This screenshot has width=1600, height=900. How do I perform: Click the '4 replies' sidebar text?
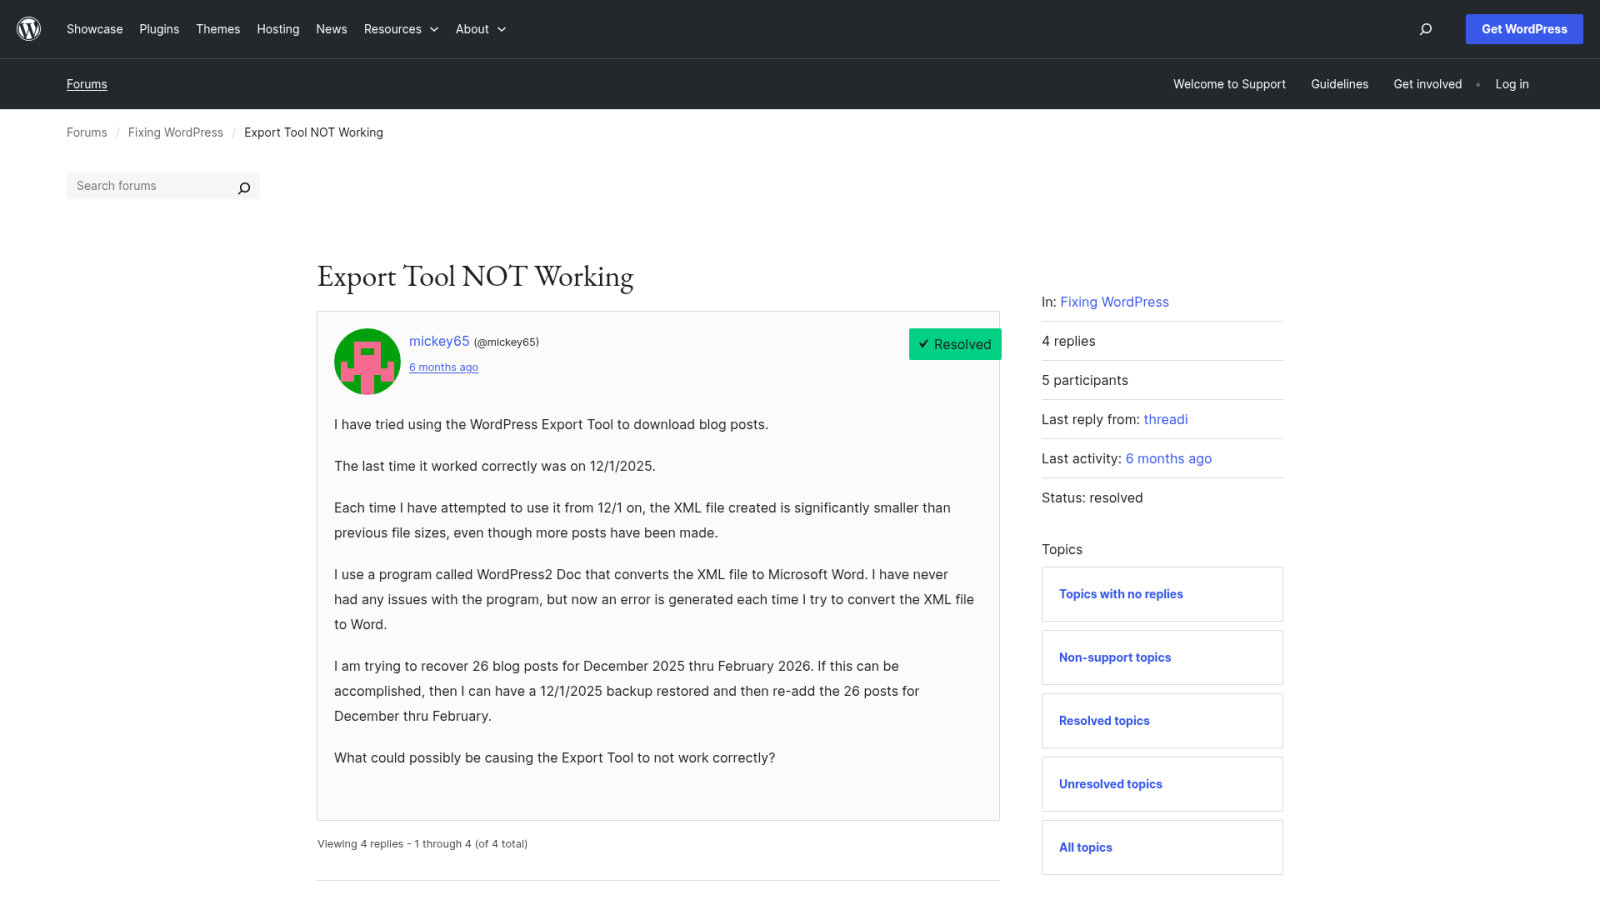[x=1069, y=341]
